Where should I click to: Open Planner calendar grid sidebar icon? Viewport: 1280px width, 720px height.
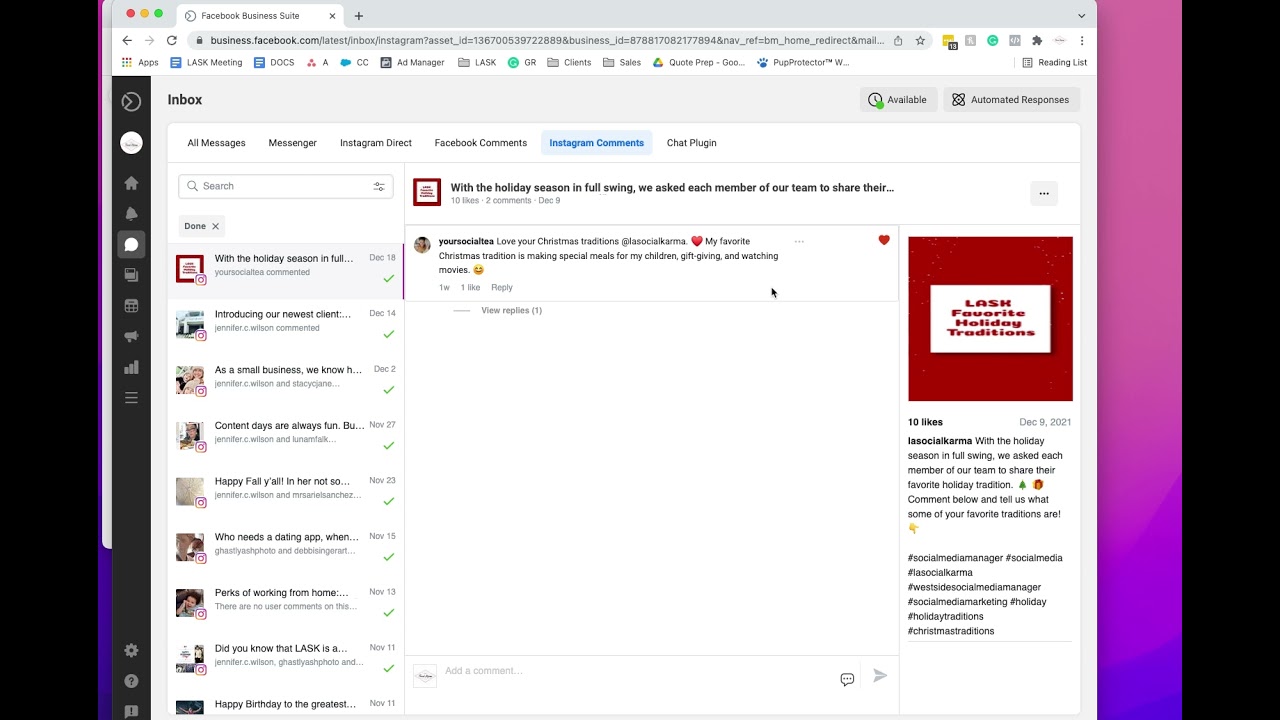pos(131,306)
